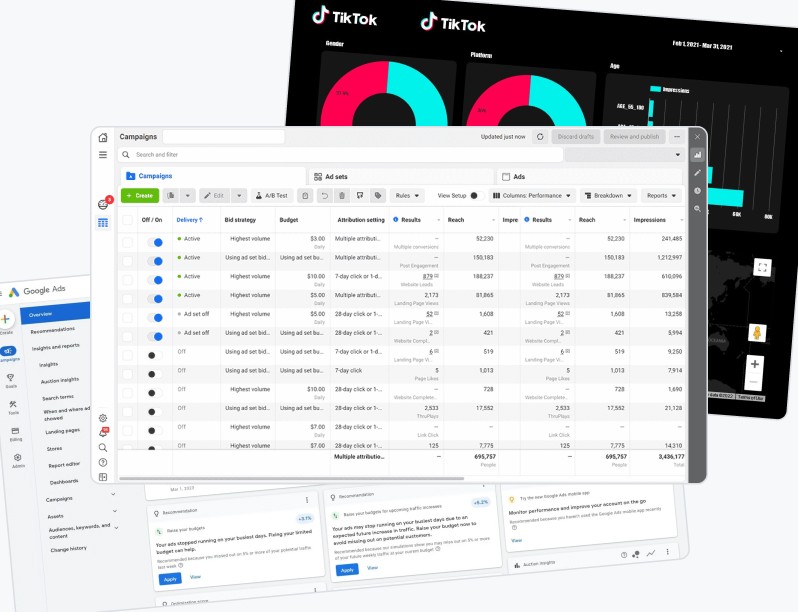The image size is (798, 612).
Task: Open the settings gear in Ads Manager sidebar
Action: click(103, 418)
